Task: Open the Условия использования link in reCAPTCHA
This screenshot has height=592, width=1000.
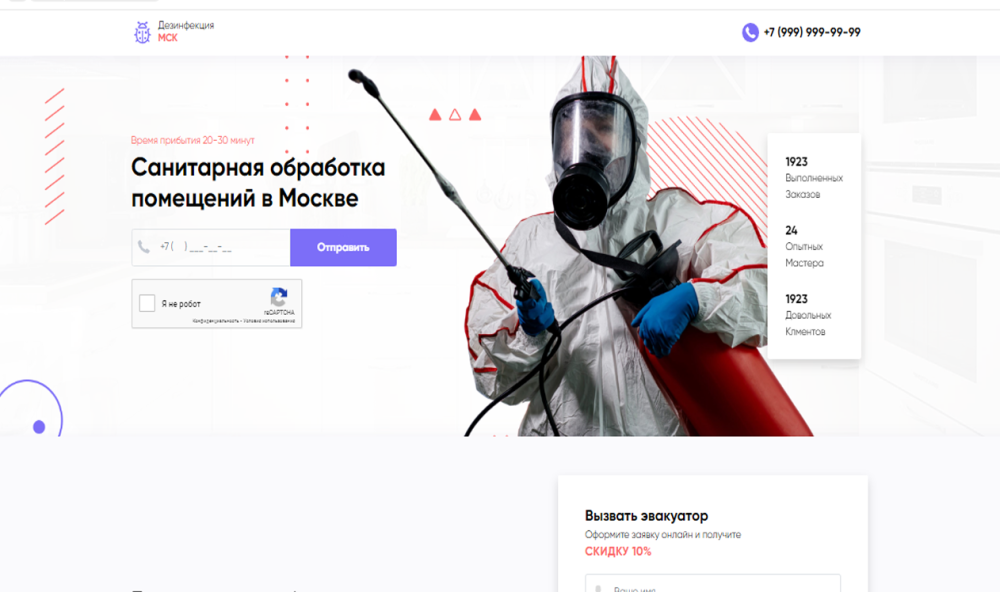Action: pyautogui.click(x=269, y=321)
